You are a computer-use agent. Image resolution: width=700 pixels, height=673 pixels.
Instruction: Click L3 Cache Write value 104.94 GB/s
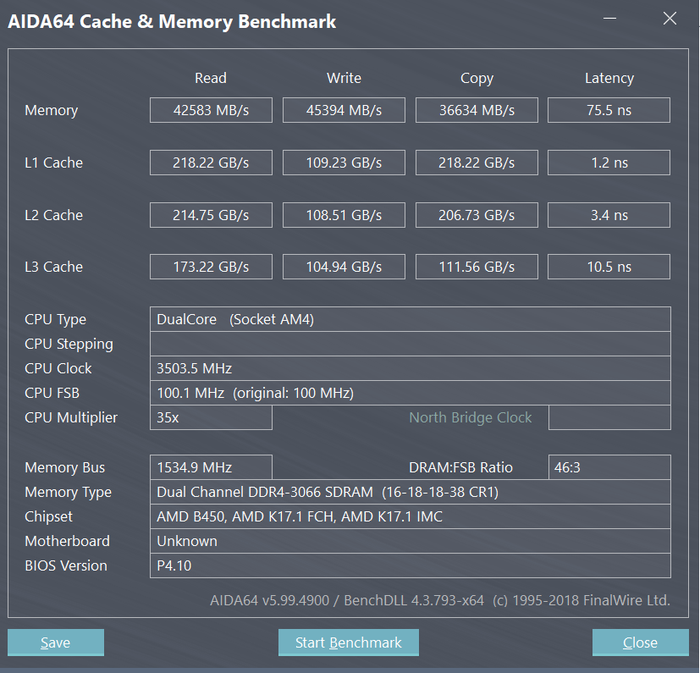coord(344,267)
